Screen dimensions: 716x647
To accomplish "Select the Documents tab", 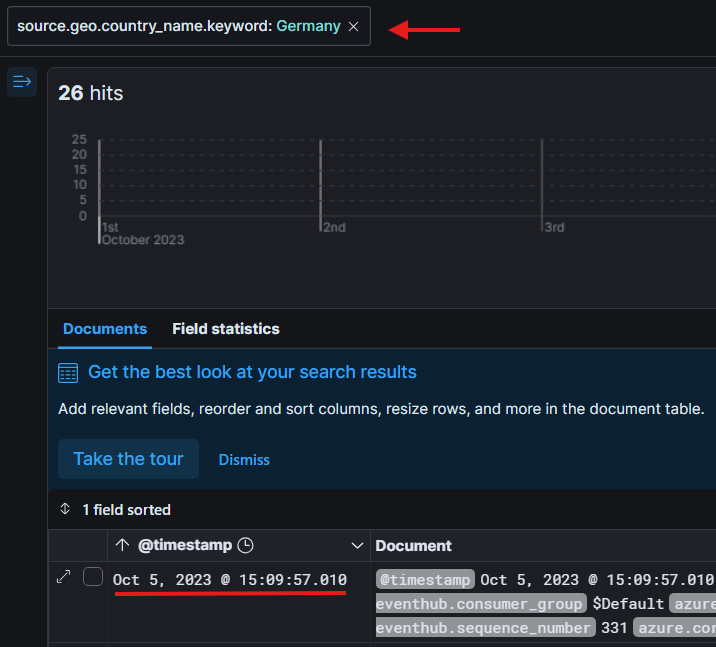I will (x=105, y=329).
